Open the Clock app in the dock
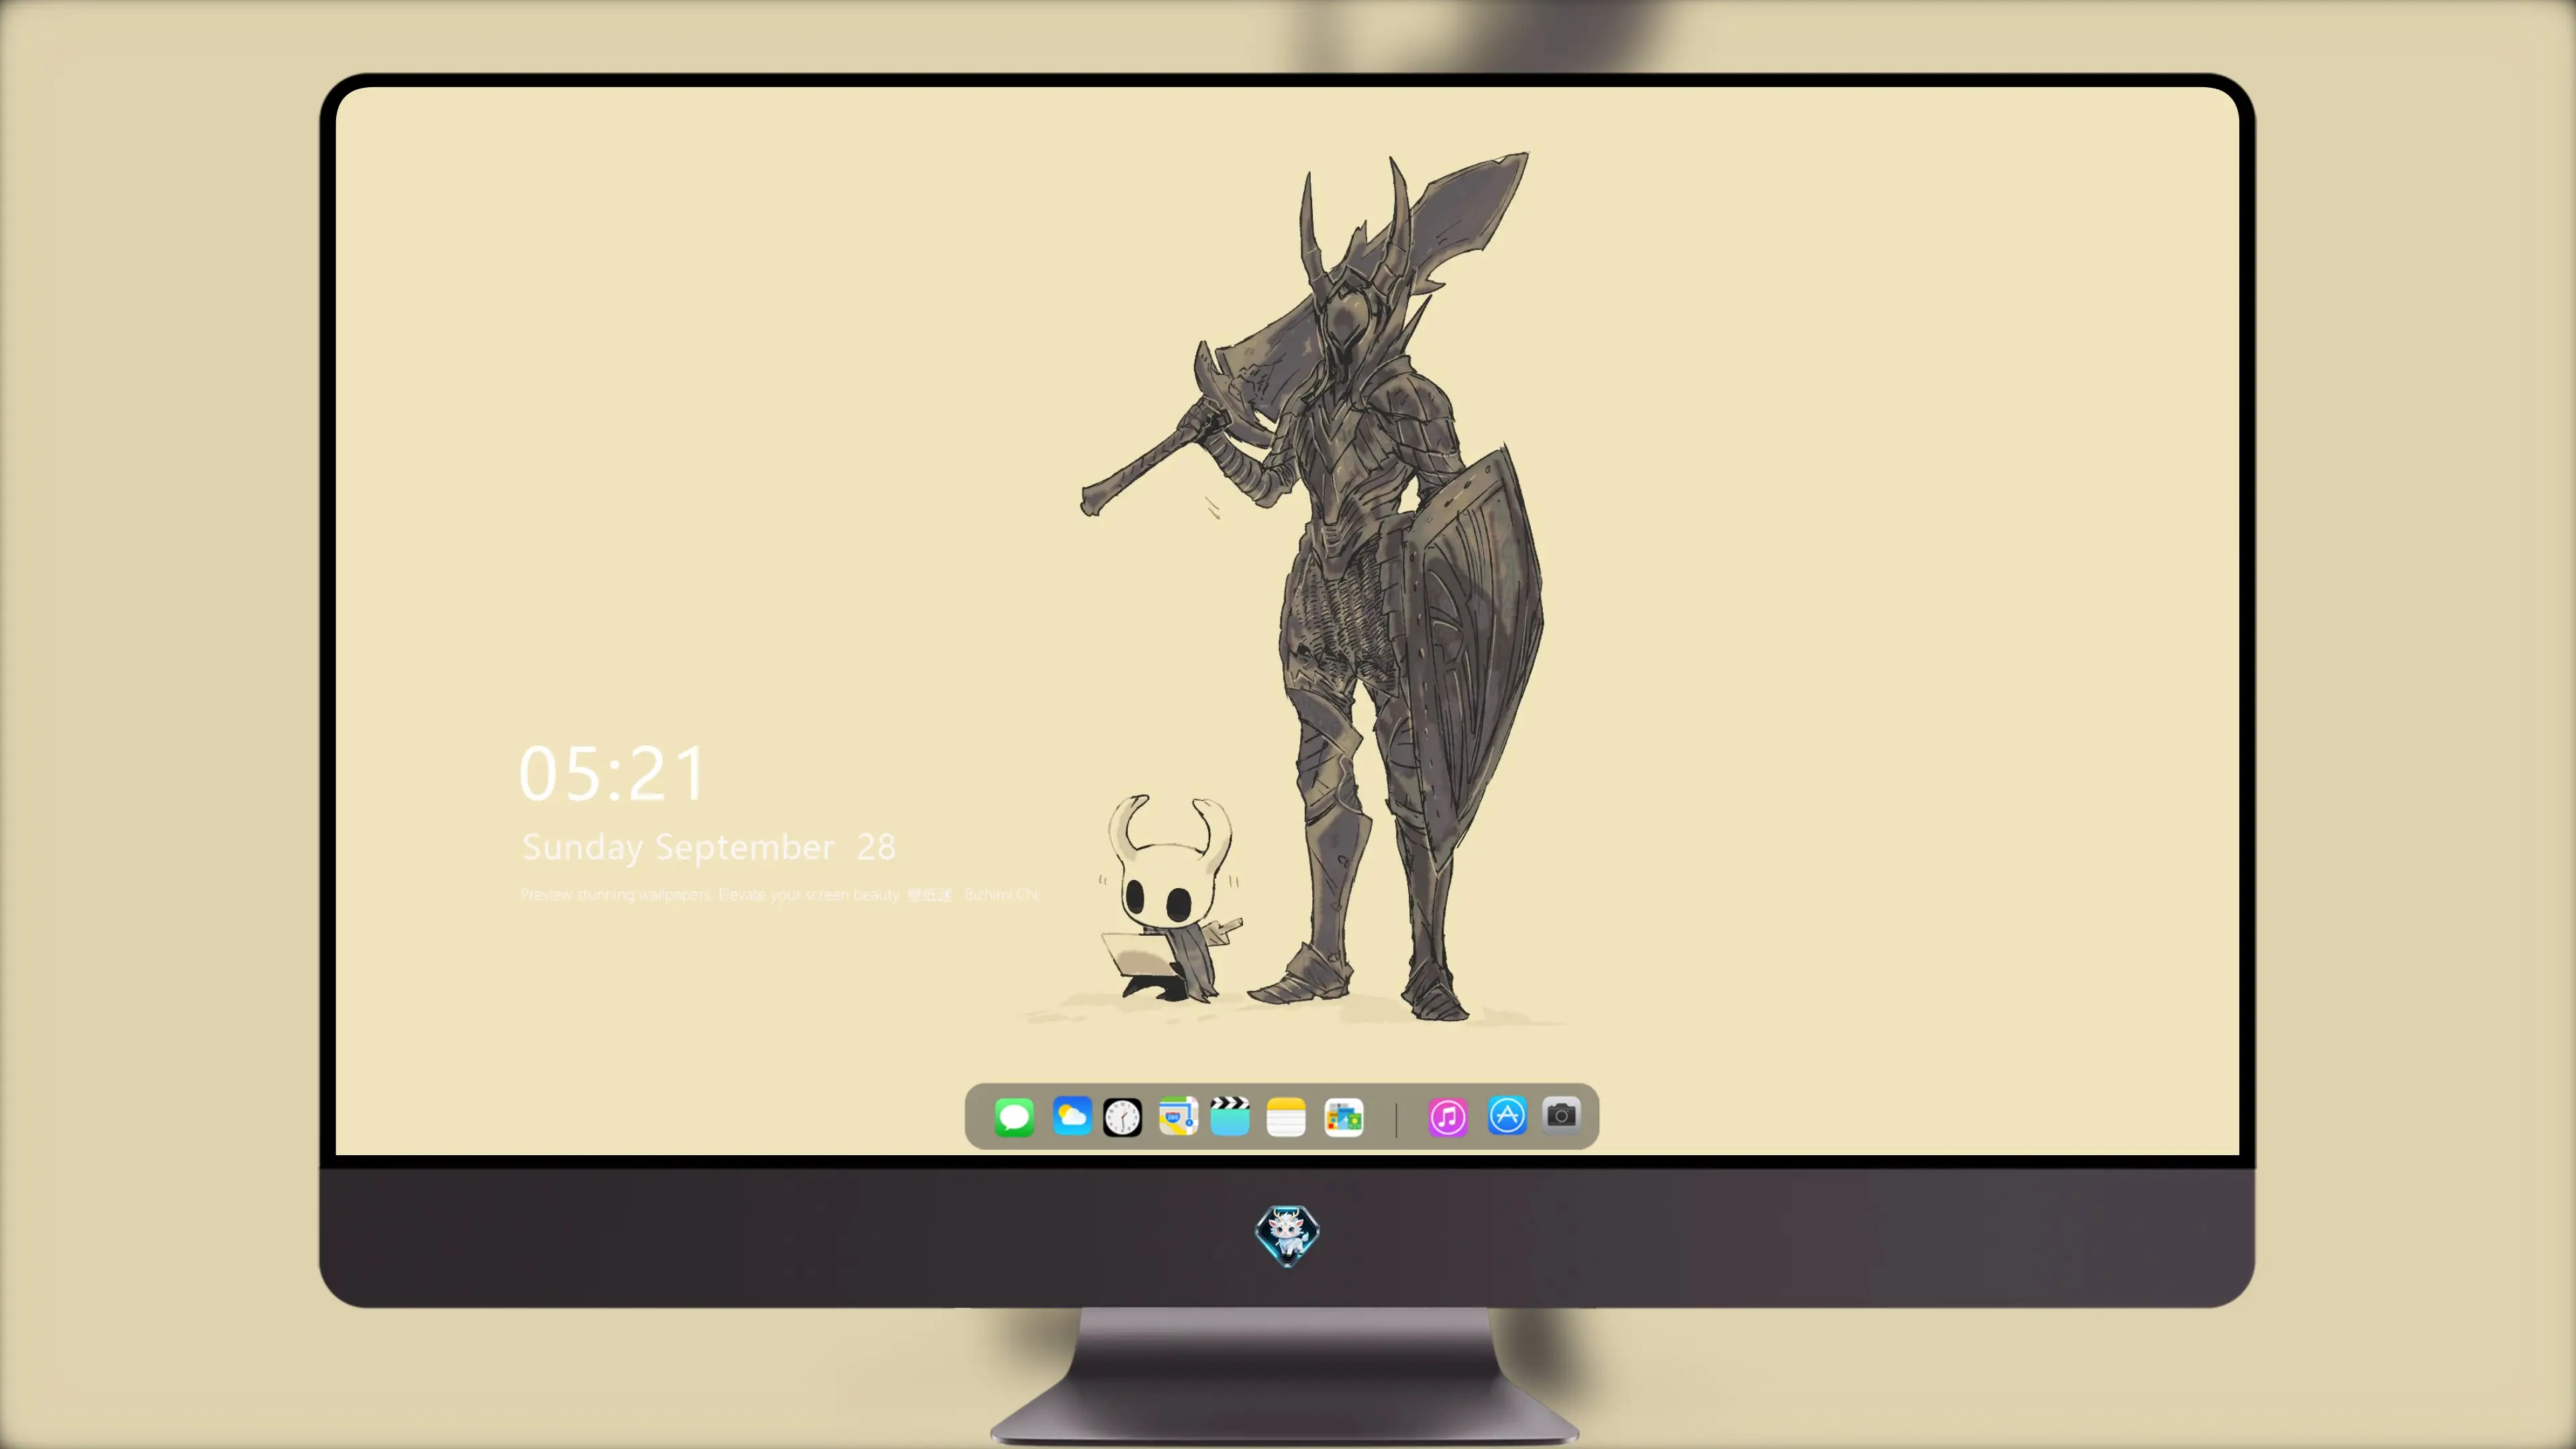2576x1449 pixels. (1122, 1117)
